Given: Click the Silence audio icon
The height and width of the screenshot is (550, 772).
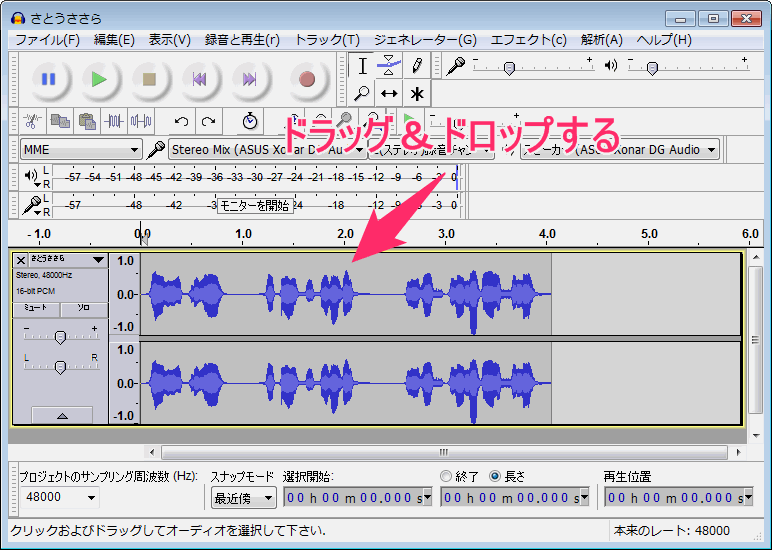Looking at the screenshot, I should 141,121.
